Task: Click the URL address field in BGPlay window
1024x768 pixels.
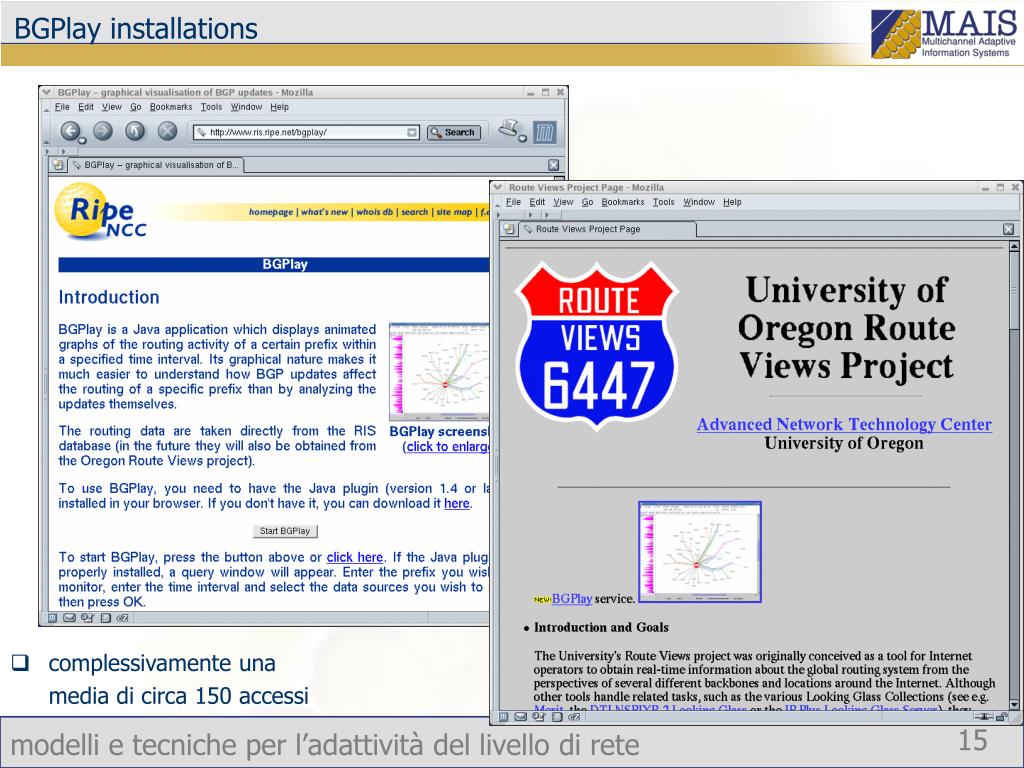Action: [306, 133]
